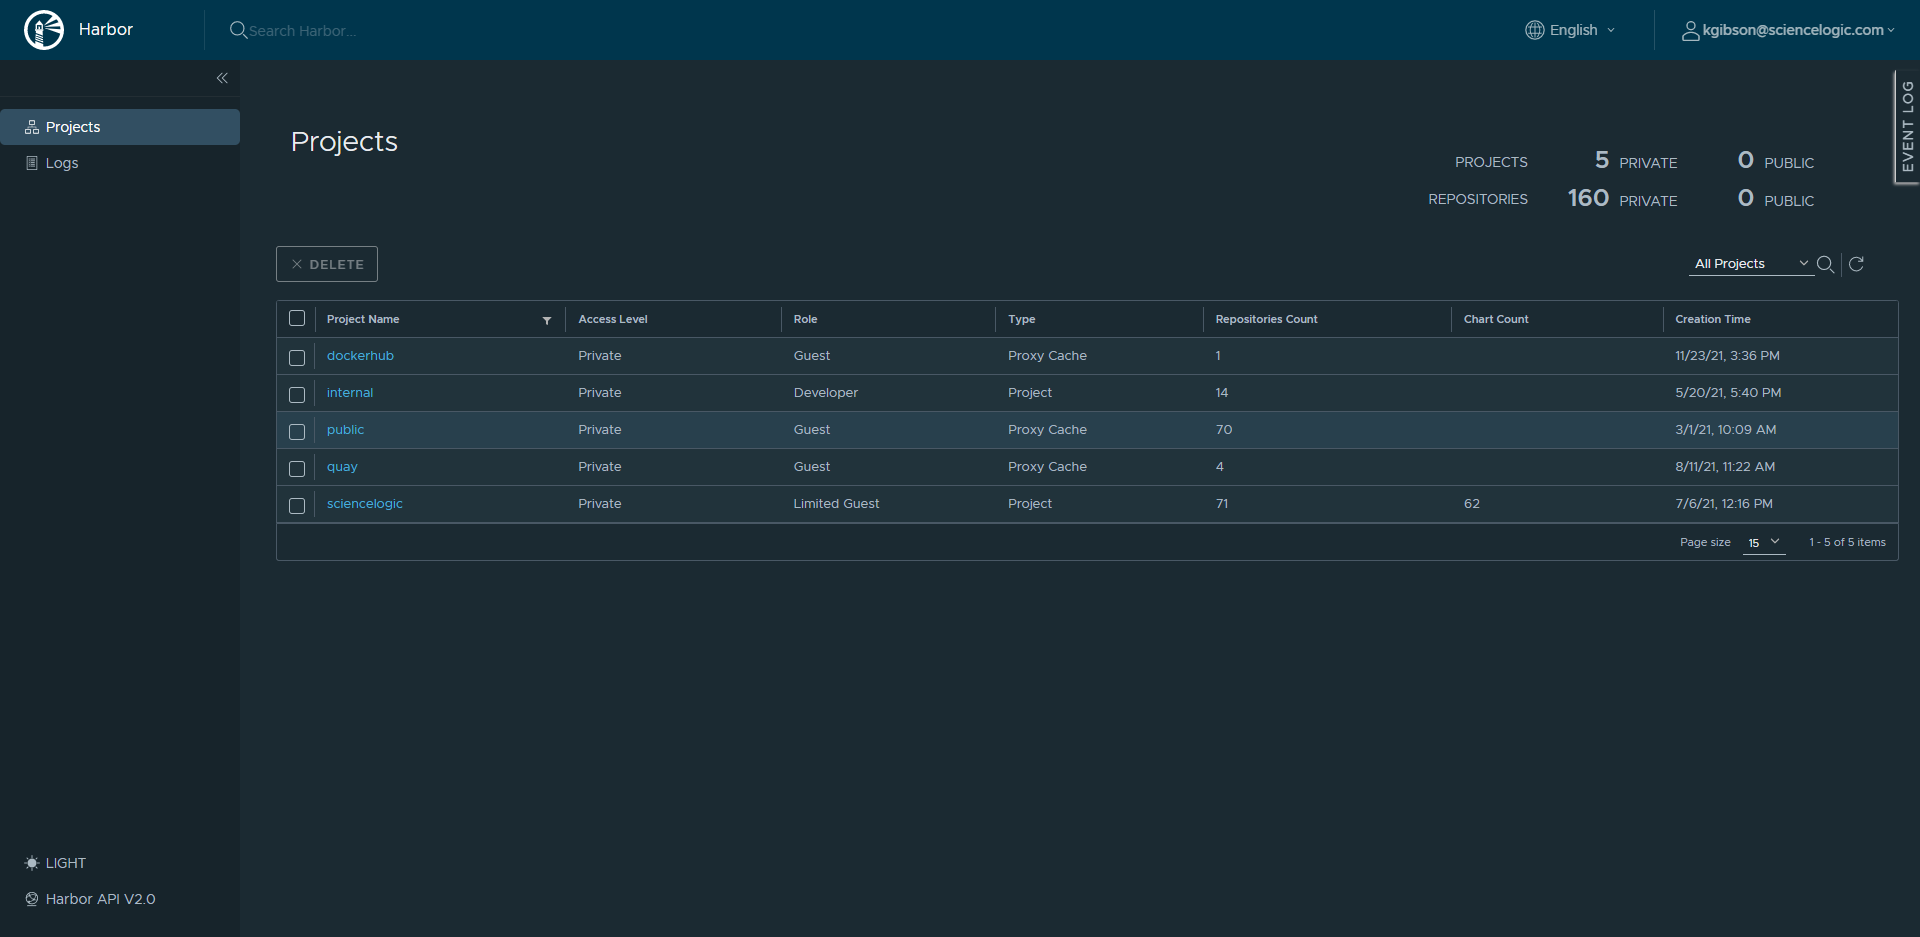Open the internal project link
The image size is (1920, 937).
(349, 393)
